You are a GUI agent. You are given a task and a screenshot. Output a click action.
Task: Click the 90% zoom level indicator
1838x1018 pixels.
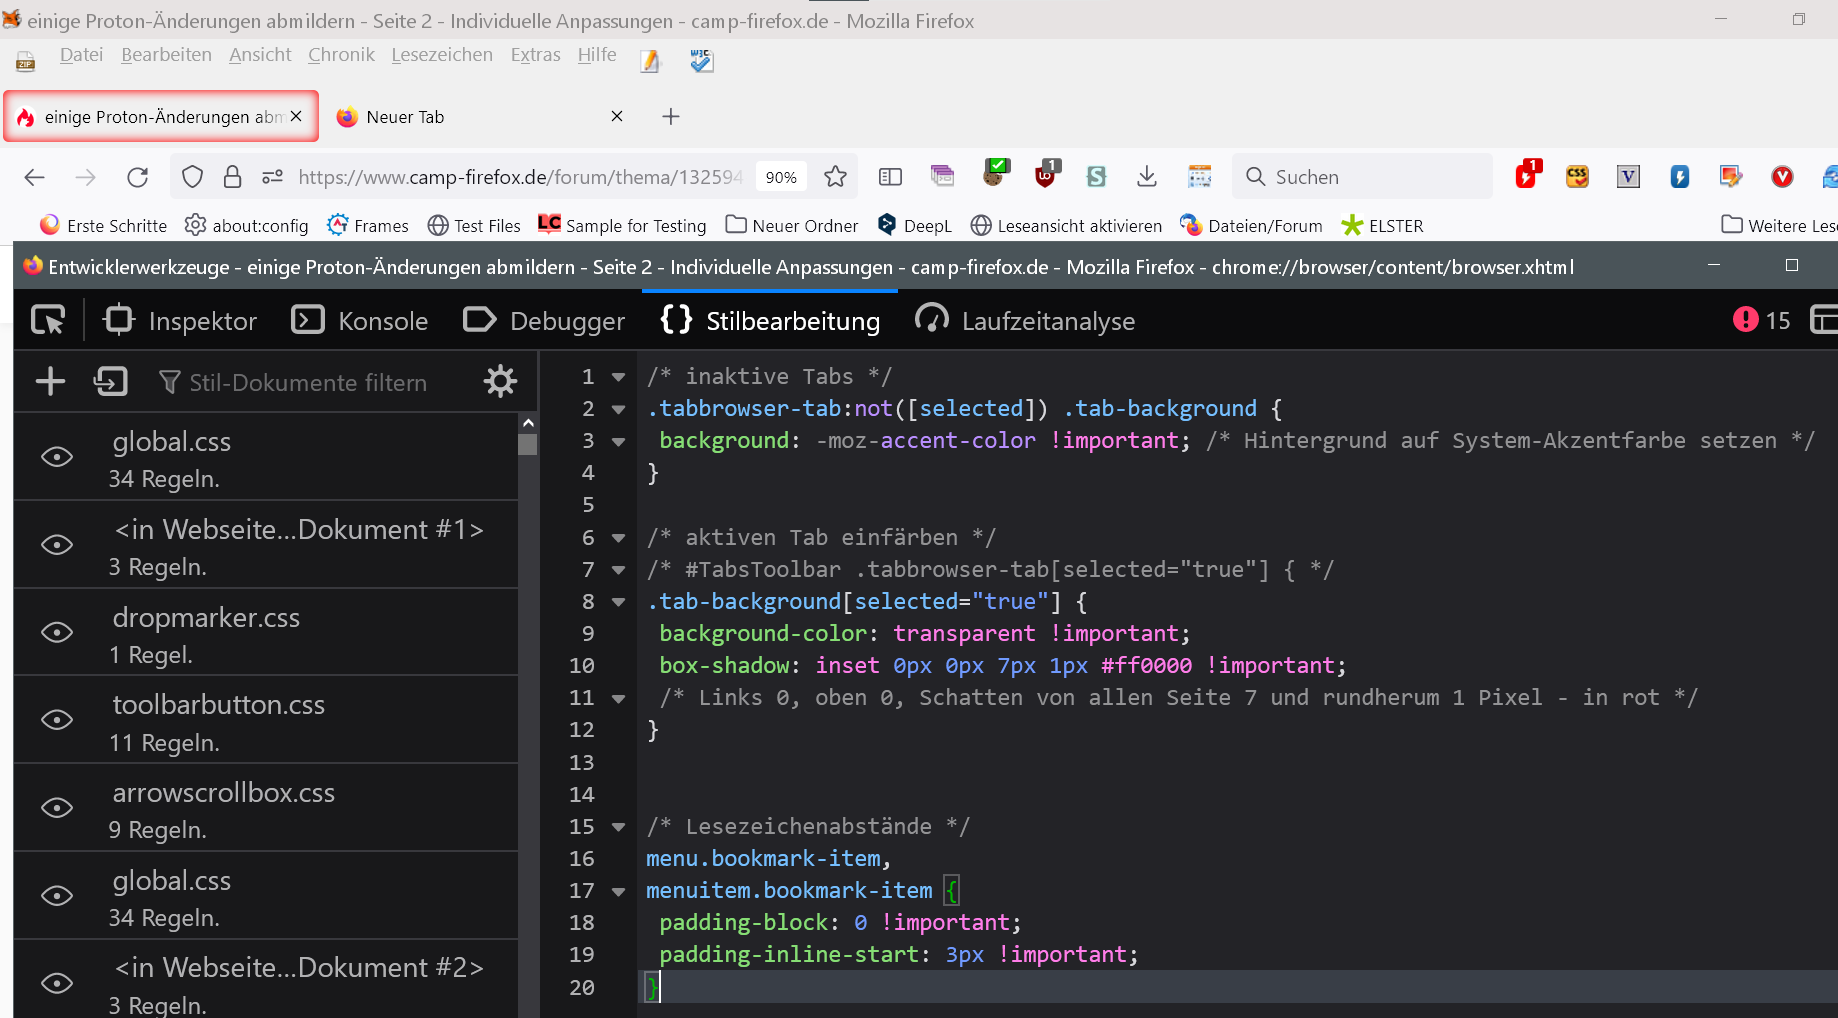pos(781,177)
